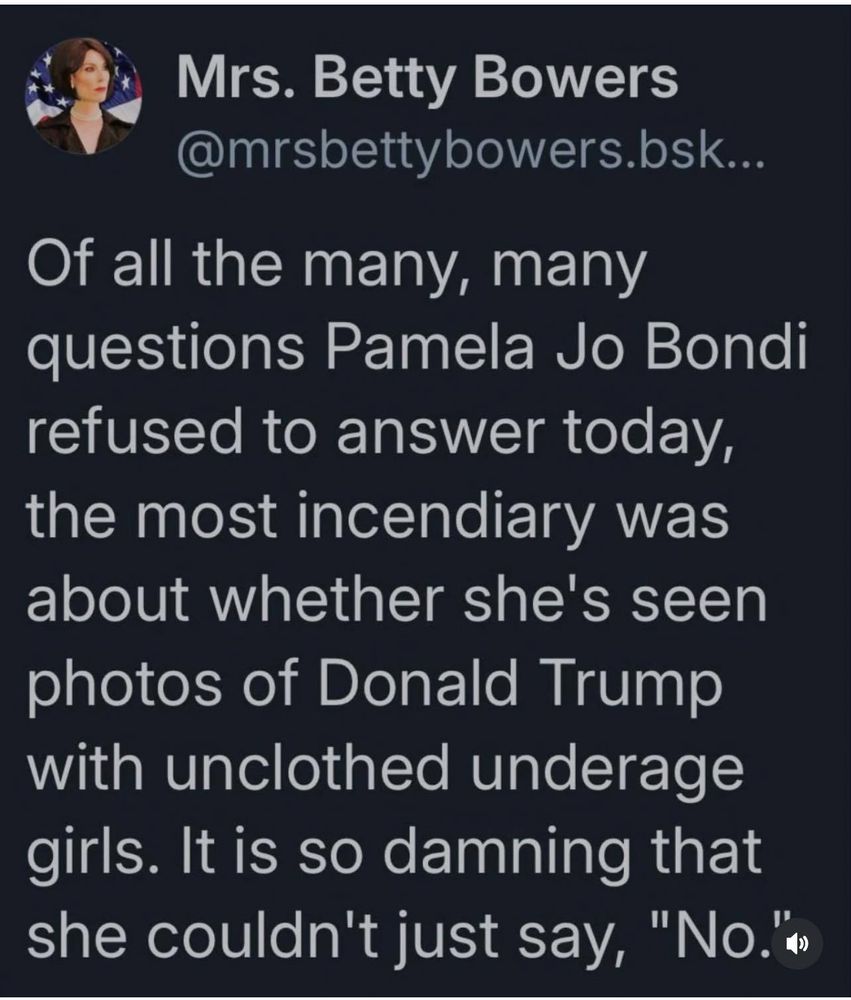The image size is (851, 1000).
Task: Mute the sound using the speaker icon
Action: click(x=796, y=943)
